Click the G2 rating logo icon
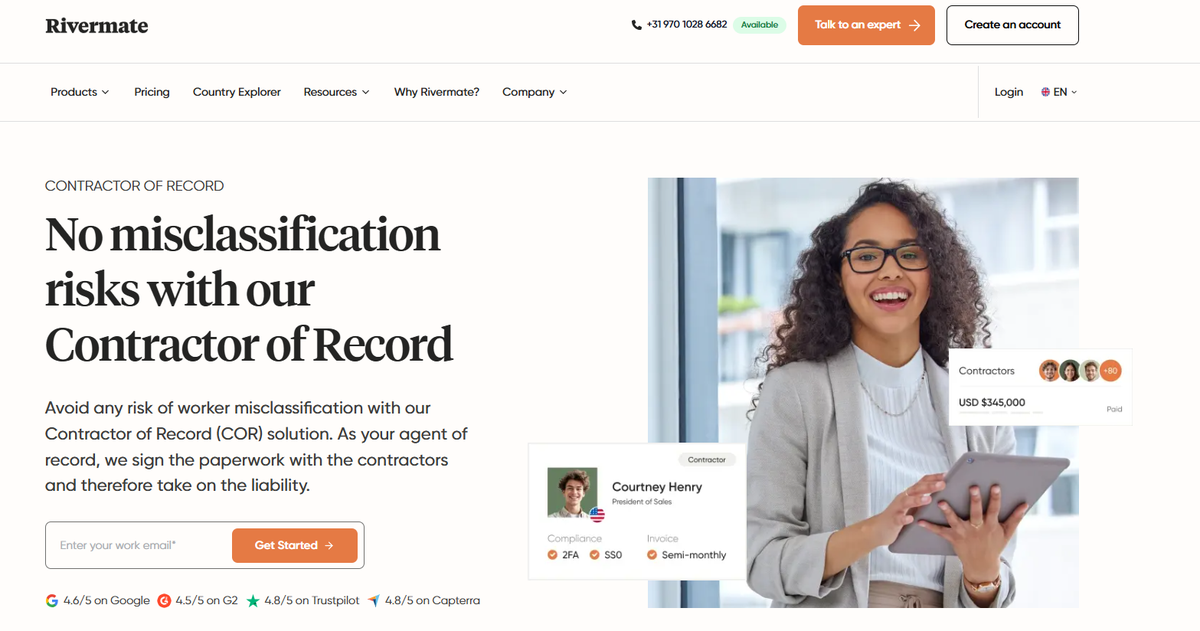 tap(164, 601)
